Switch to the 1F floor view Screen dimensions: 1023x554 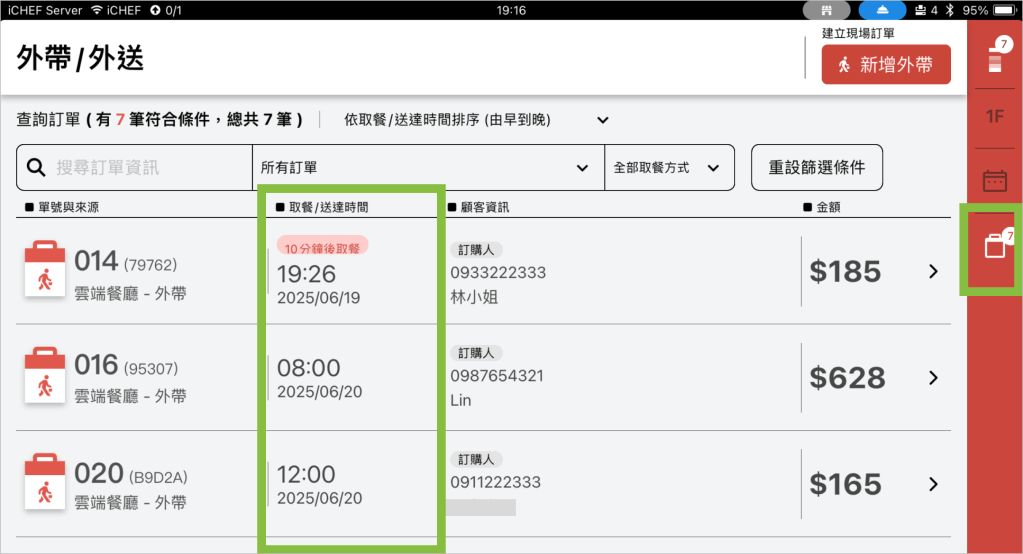click(x=994, y=117)
